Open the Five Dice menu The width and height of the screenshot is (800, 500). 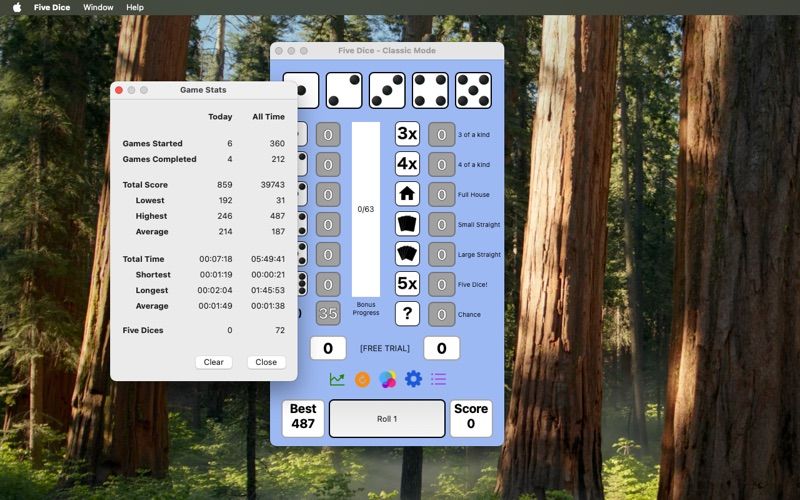point(52,7)
